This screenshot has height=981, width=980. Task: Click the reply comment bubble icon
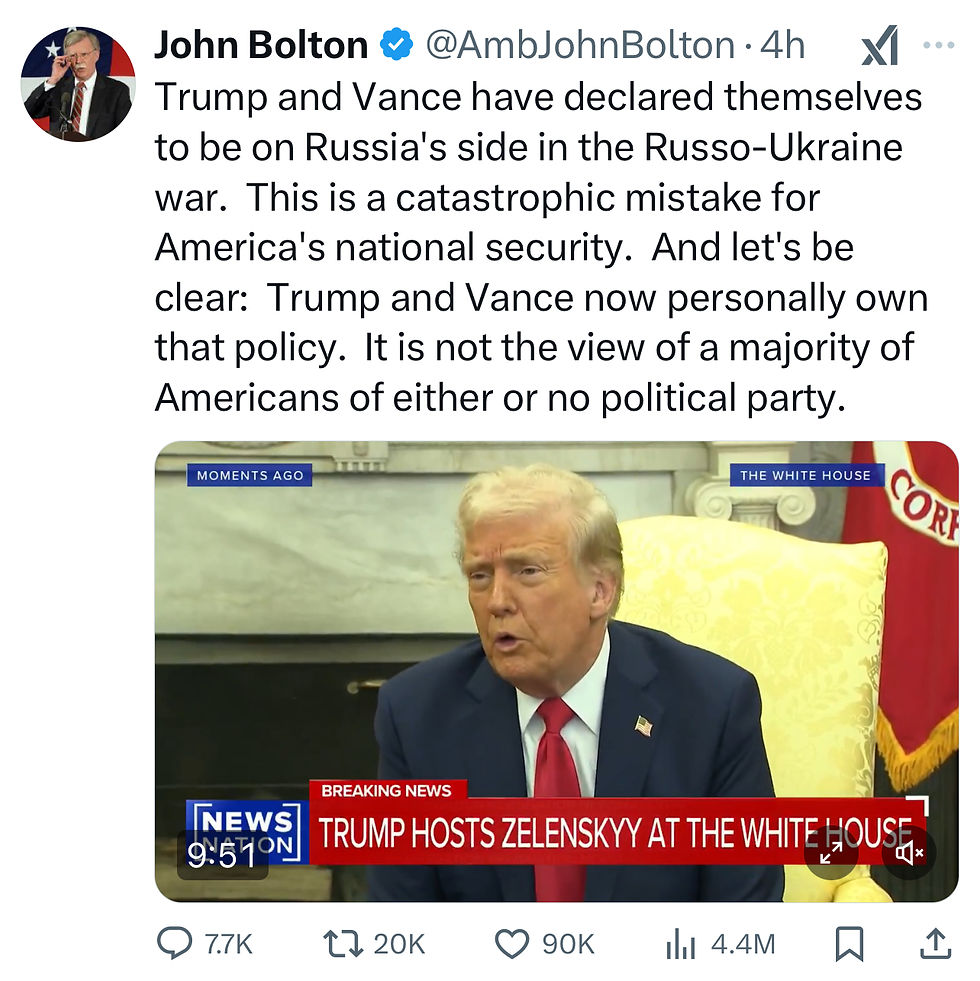[x=174, y=943]
